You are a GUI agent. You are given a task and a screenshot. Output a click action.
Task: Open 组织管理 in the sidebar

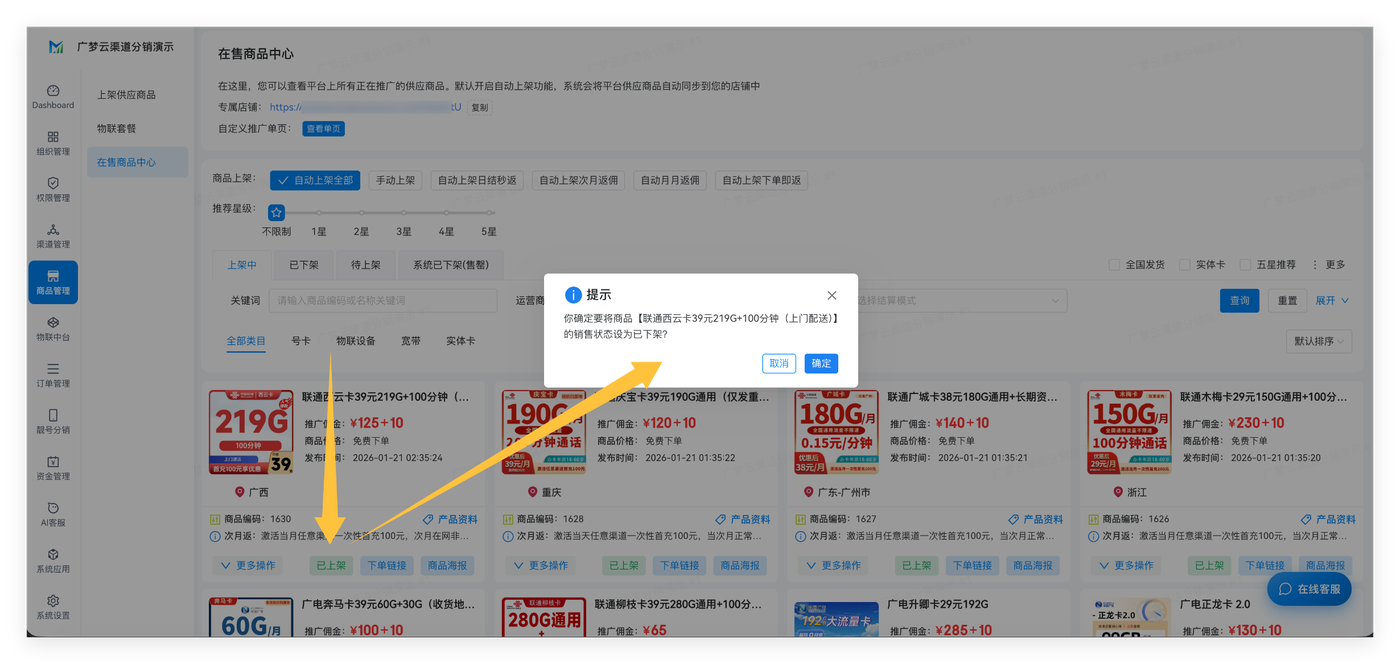pos(53,143)
